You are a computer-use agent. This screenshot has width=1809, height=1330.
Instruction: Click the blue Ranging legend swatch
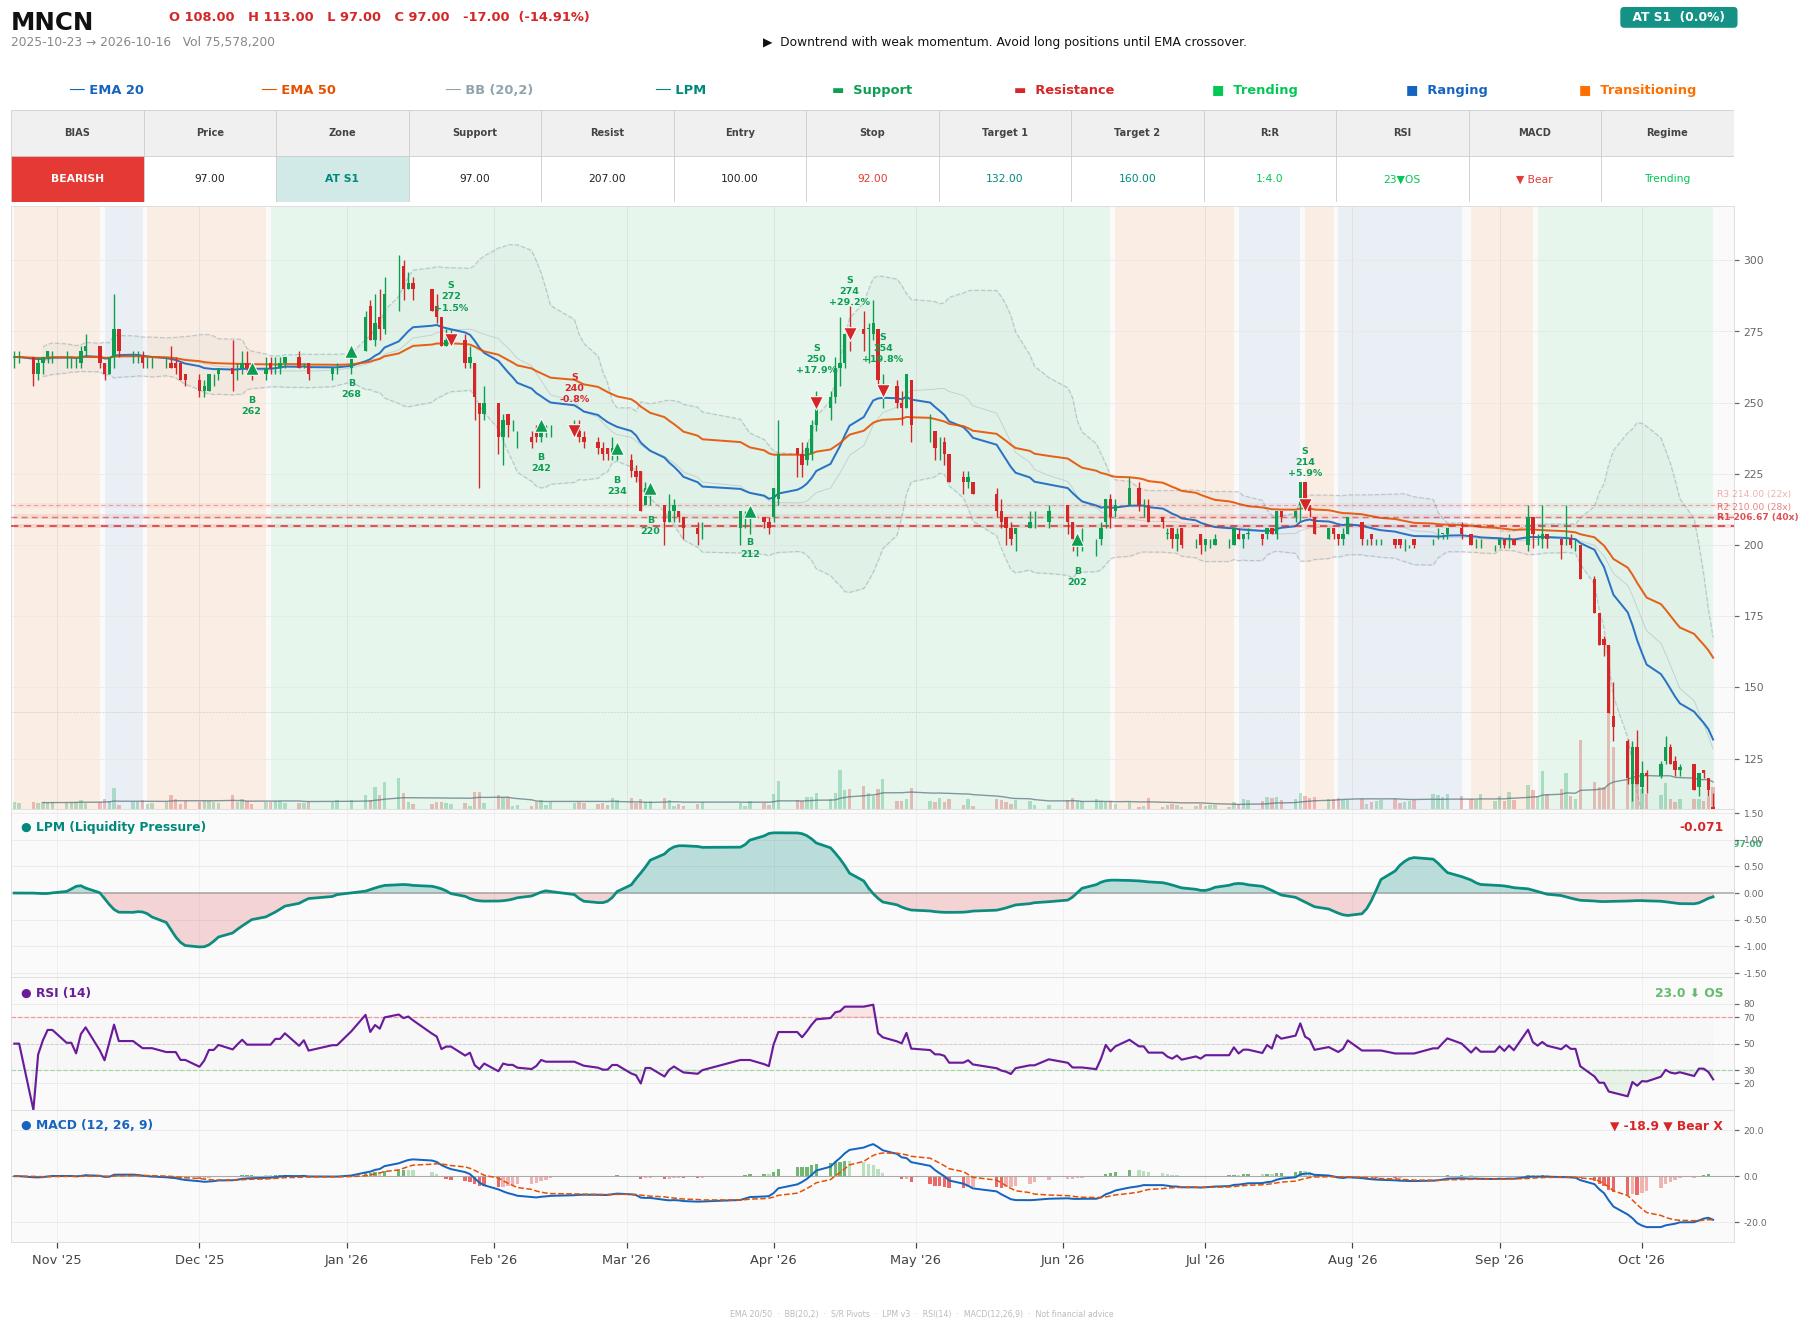(1412, 90)
